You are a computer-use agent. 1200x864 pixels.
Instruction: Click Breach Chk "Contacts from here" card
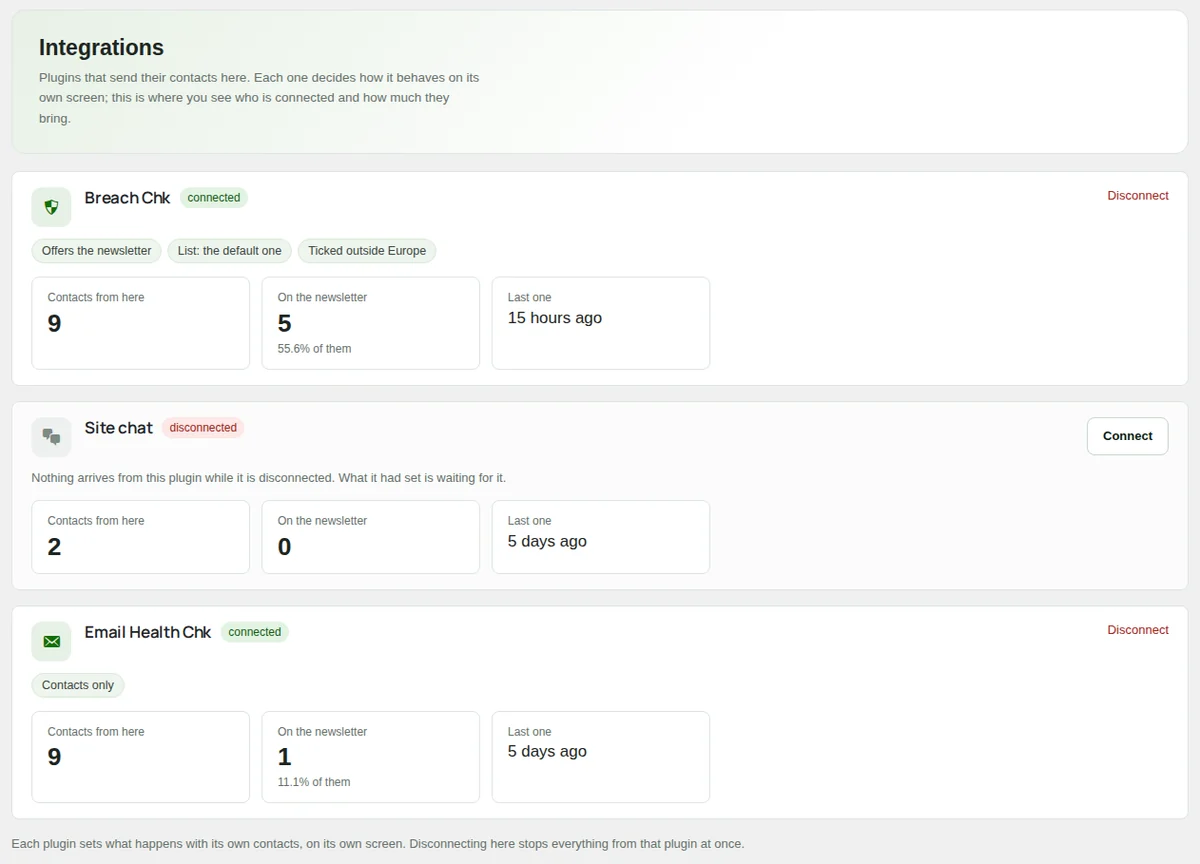click(141, 323)
